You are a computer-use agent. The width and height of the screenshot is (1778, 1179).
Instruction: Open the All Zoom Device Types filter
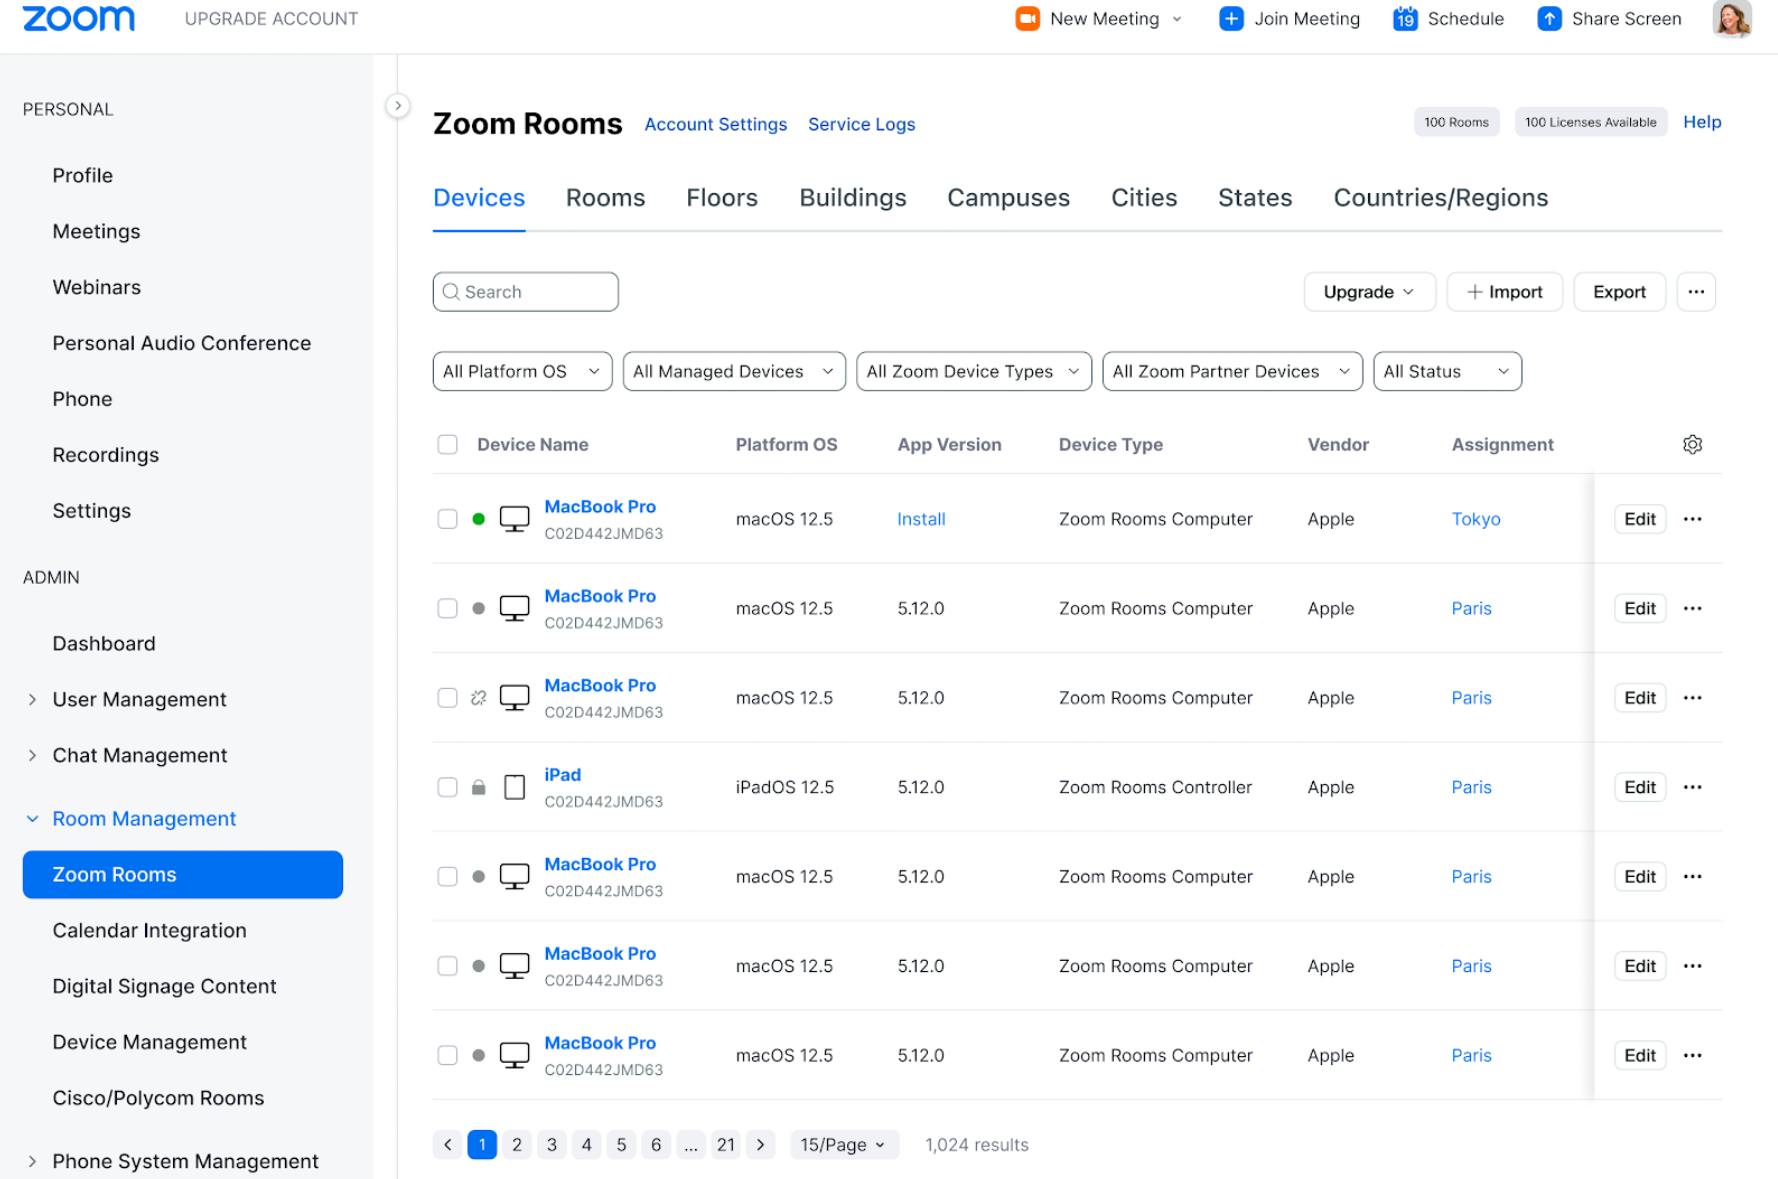pyautogui.click(x=974, y=371)
